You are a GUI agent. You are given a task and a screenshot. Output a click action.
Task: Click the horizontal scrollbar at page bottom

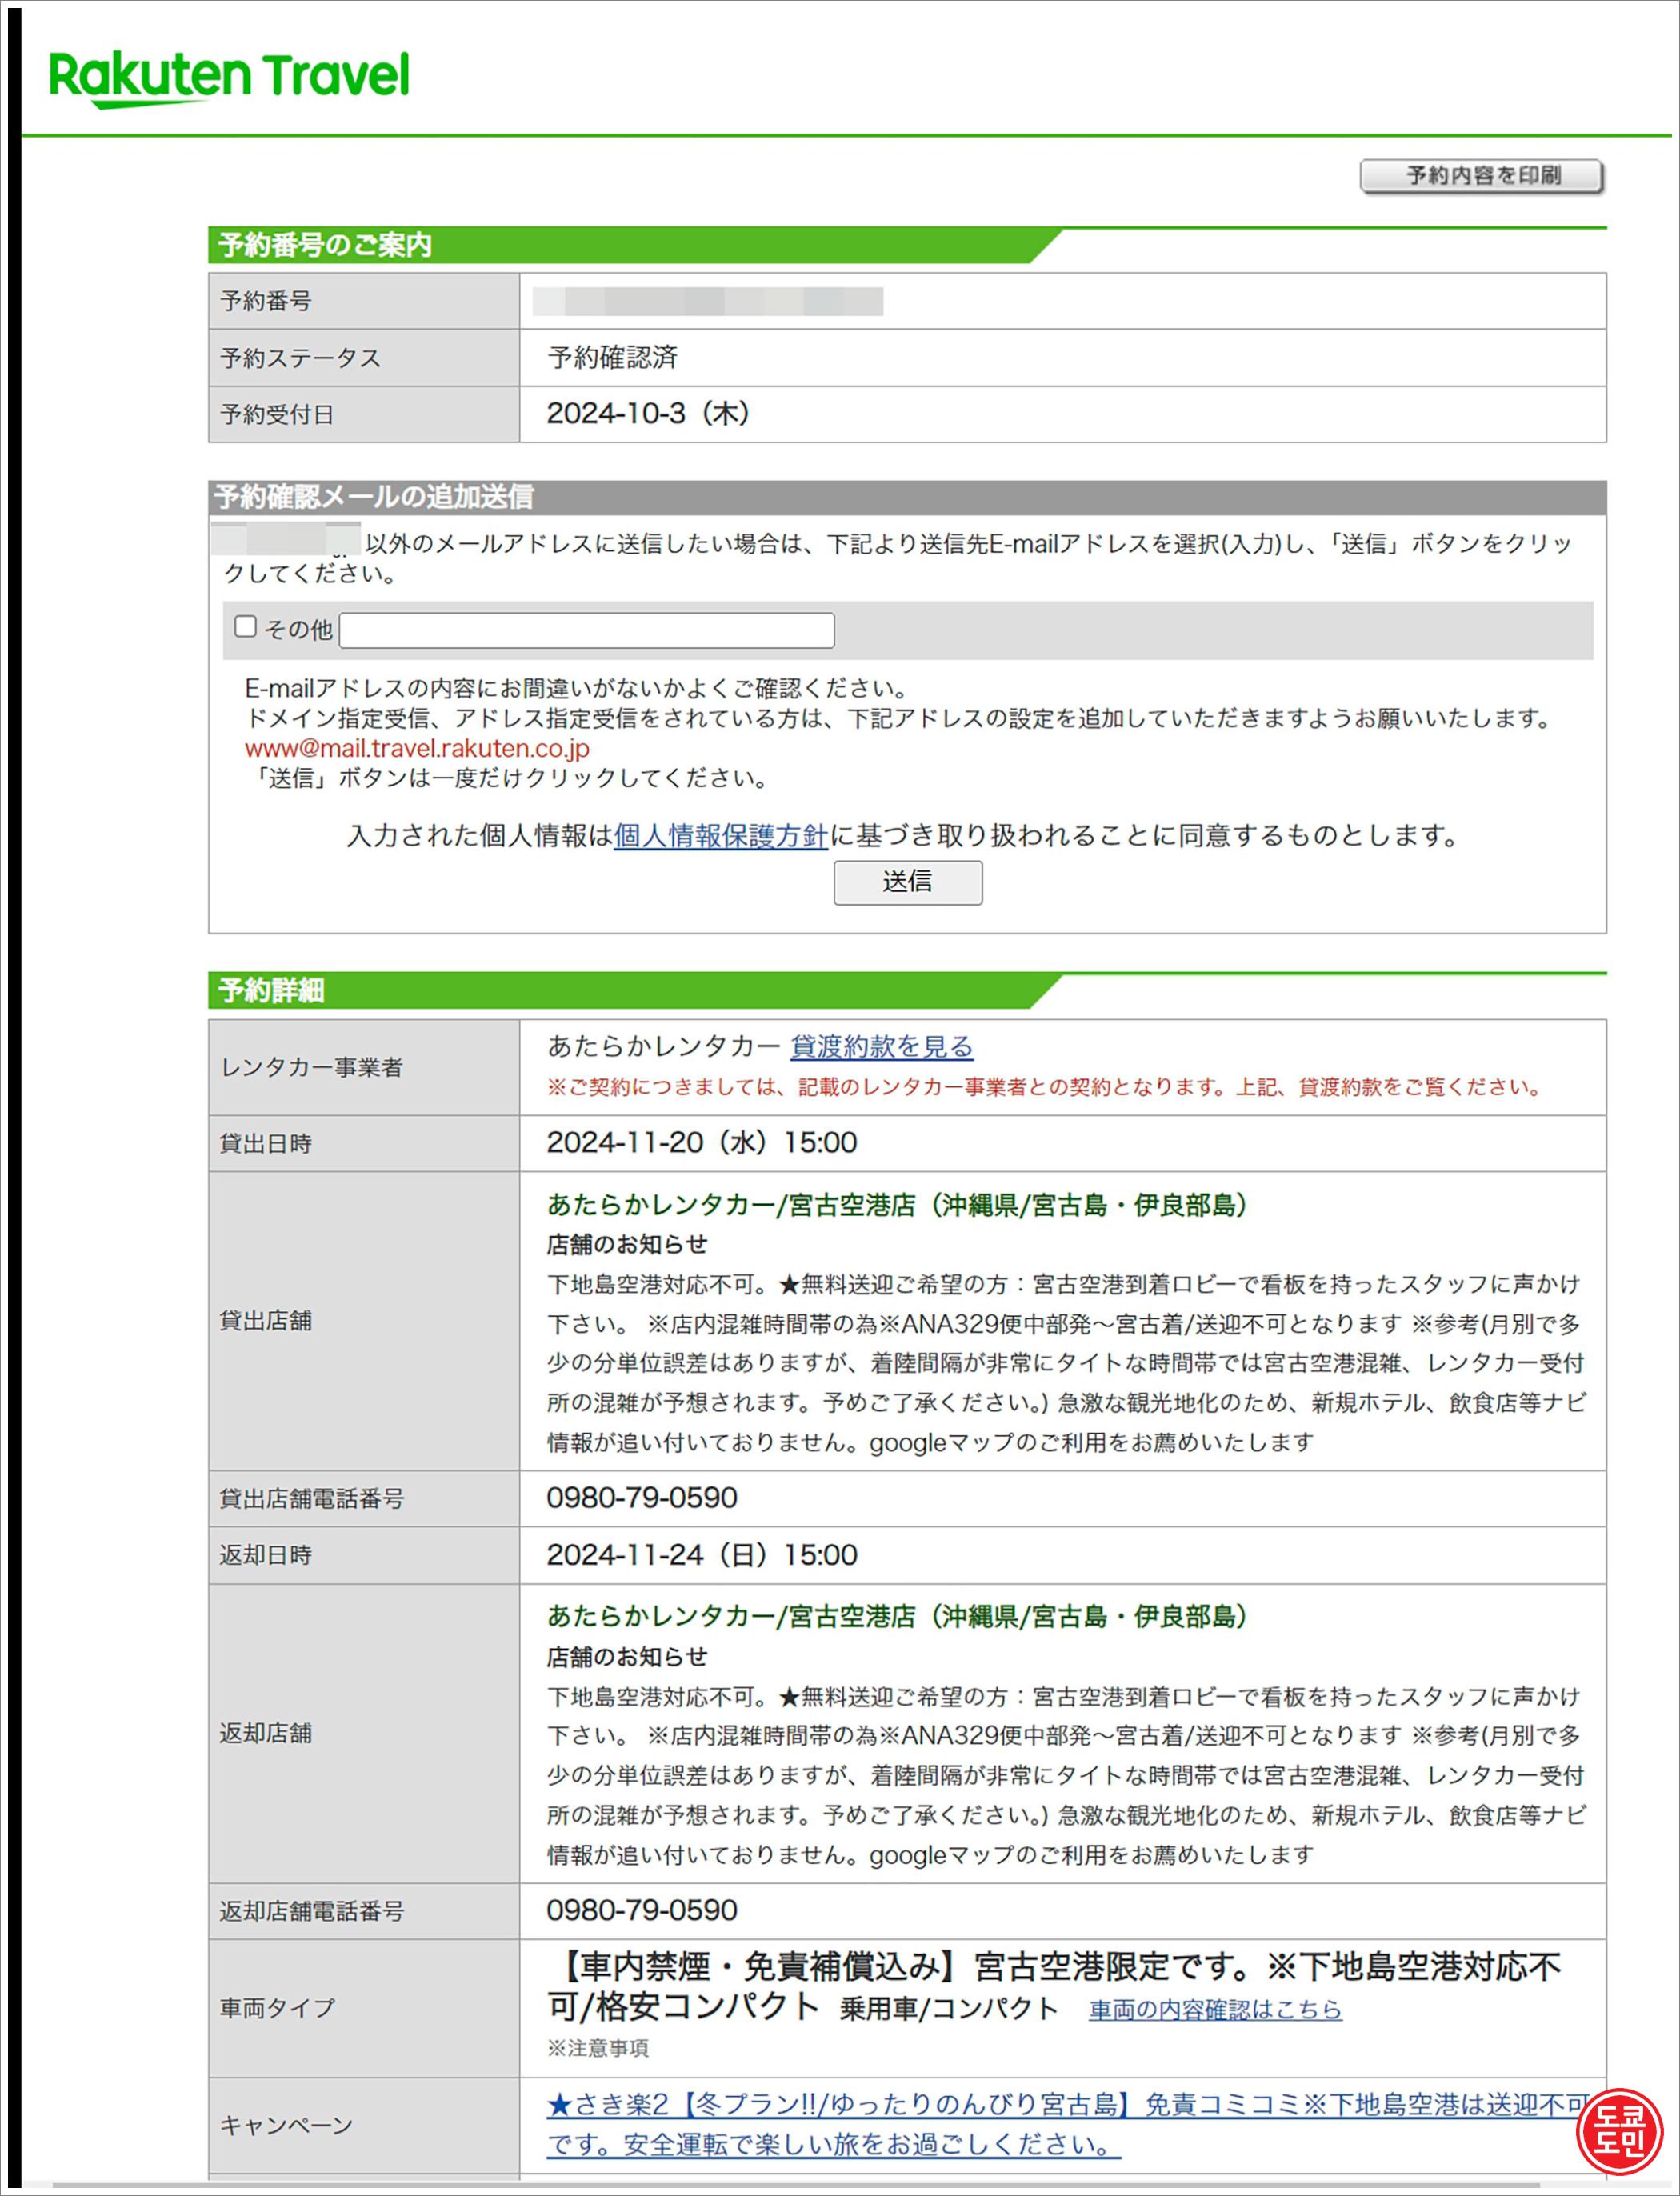click(x=796, y=2185)
